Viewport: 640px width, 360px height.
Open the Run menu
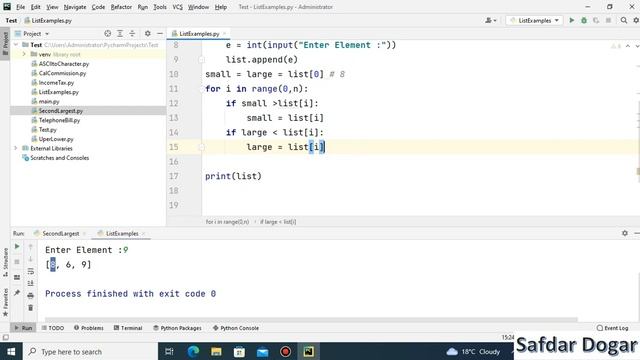click(x=142, y=7)
